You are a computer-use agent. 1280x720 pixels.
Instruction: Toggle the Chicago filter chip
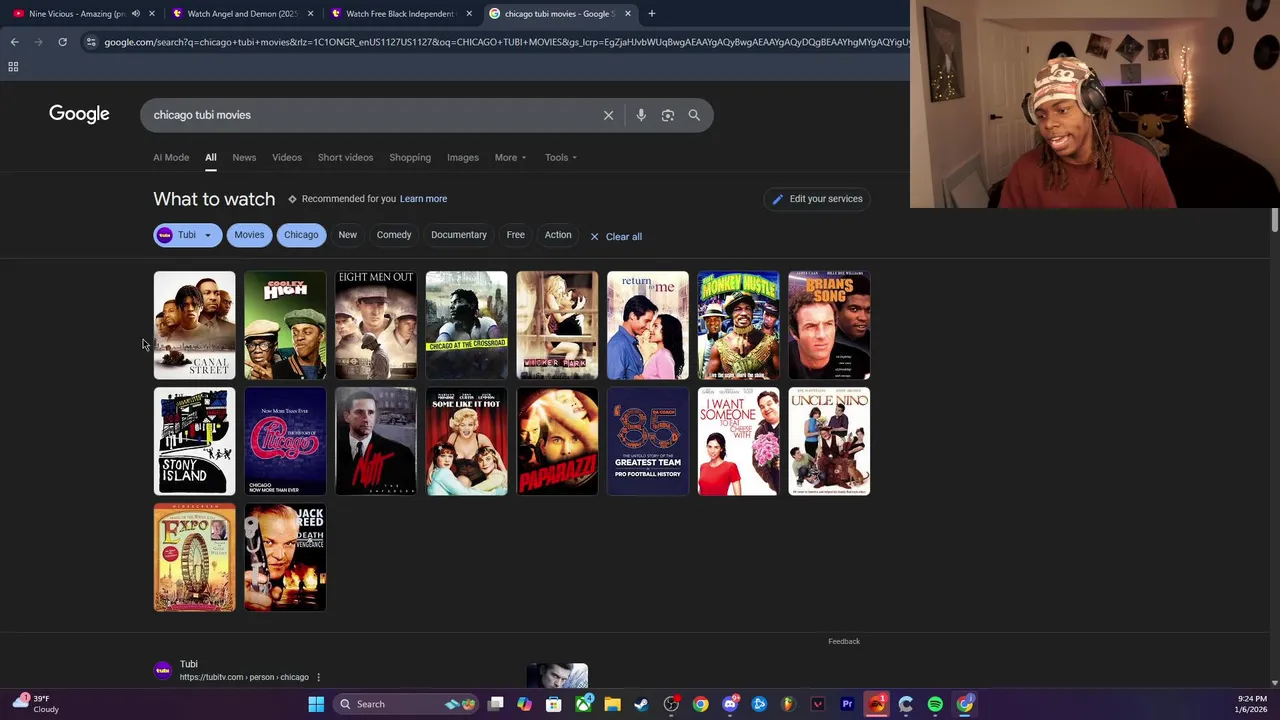301,235
